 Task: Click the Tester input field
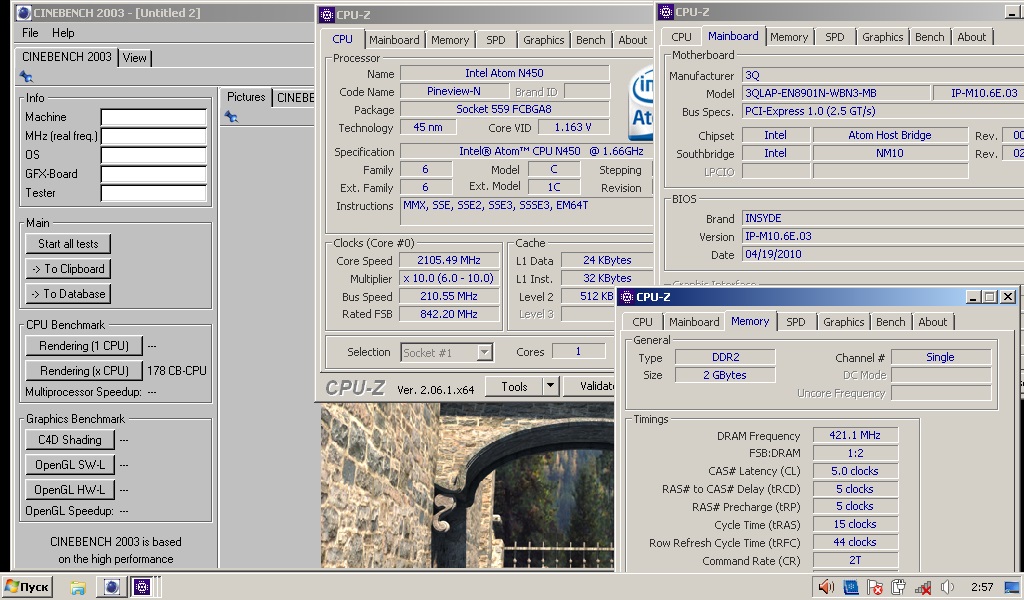[153, 193]
